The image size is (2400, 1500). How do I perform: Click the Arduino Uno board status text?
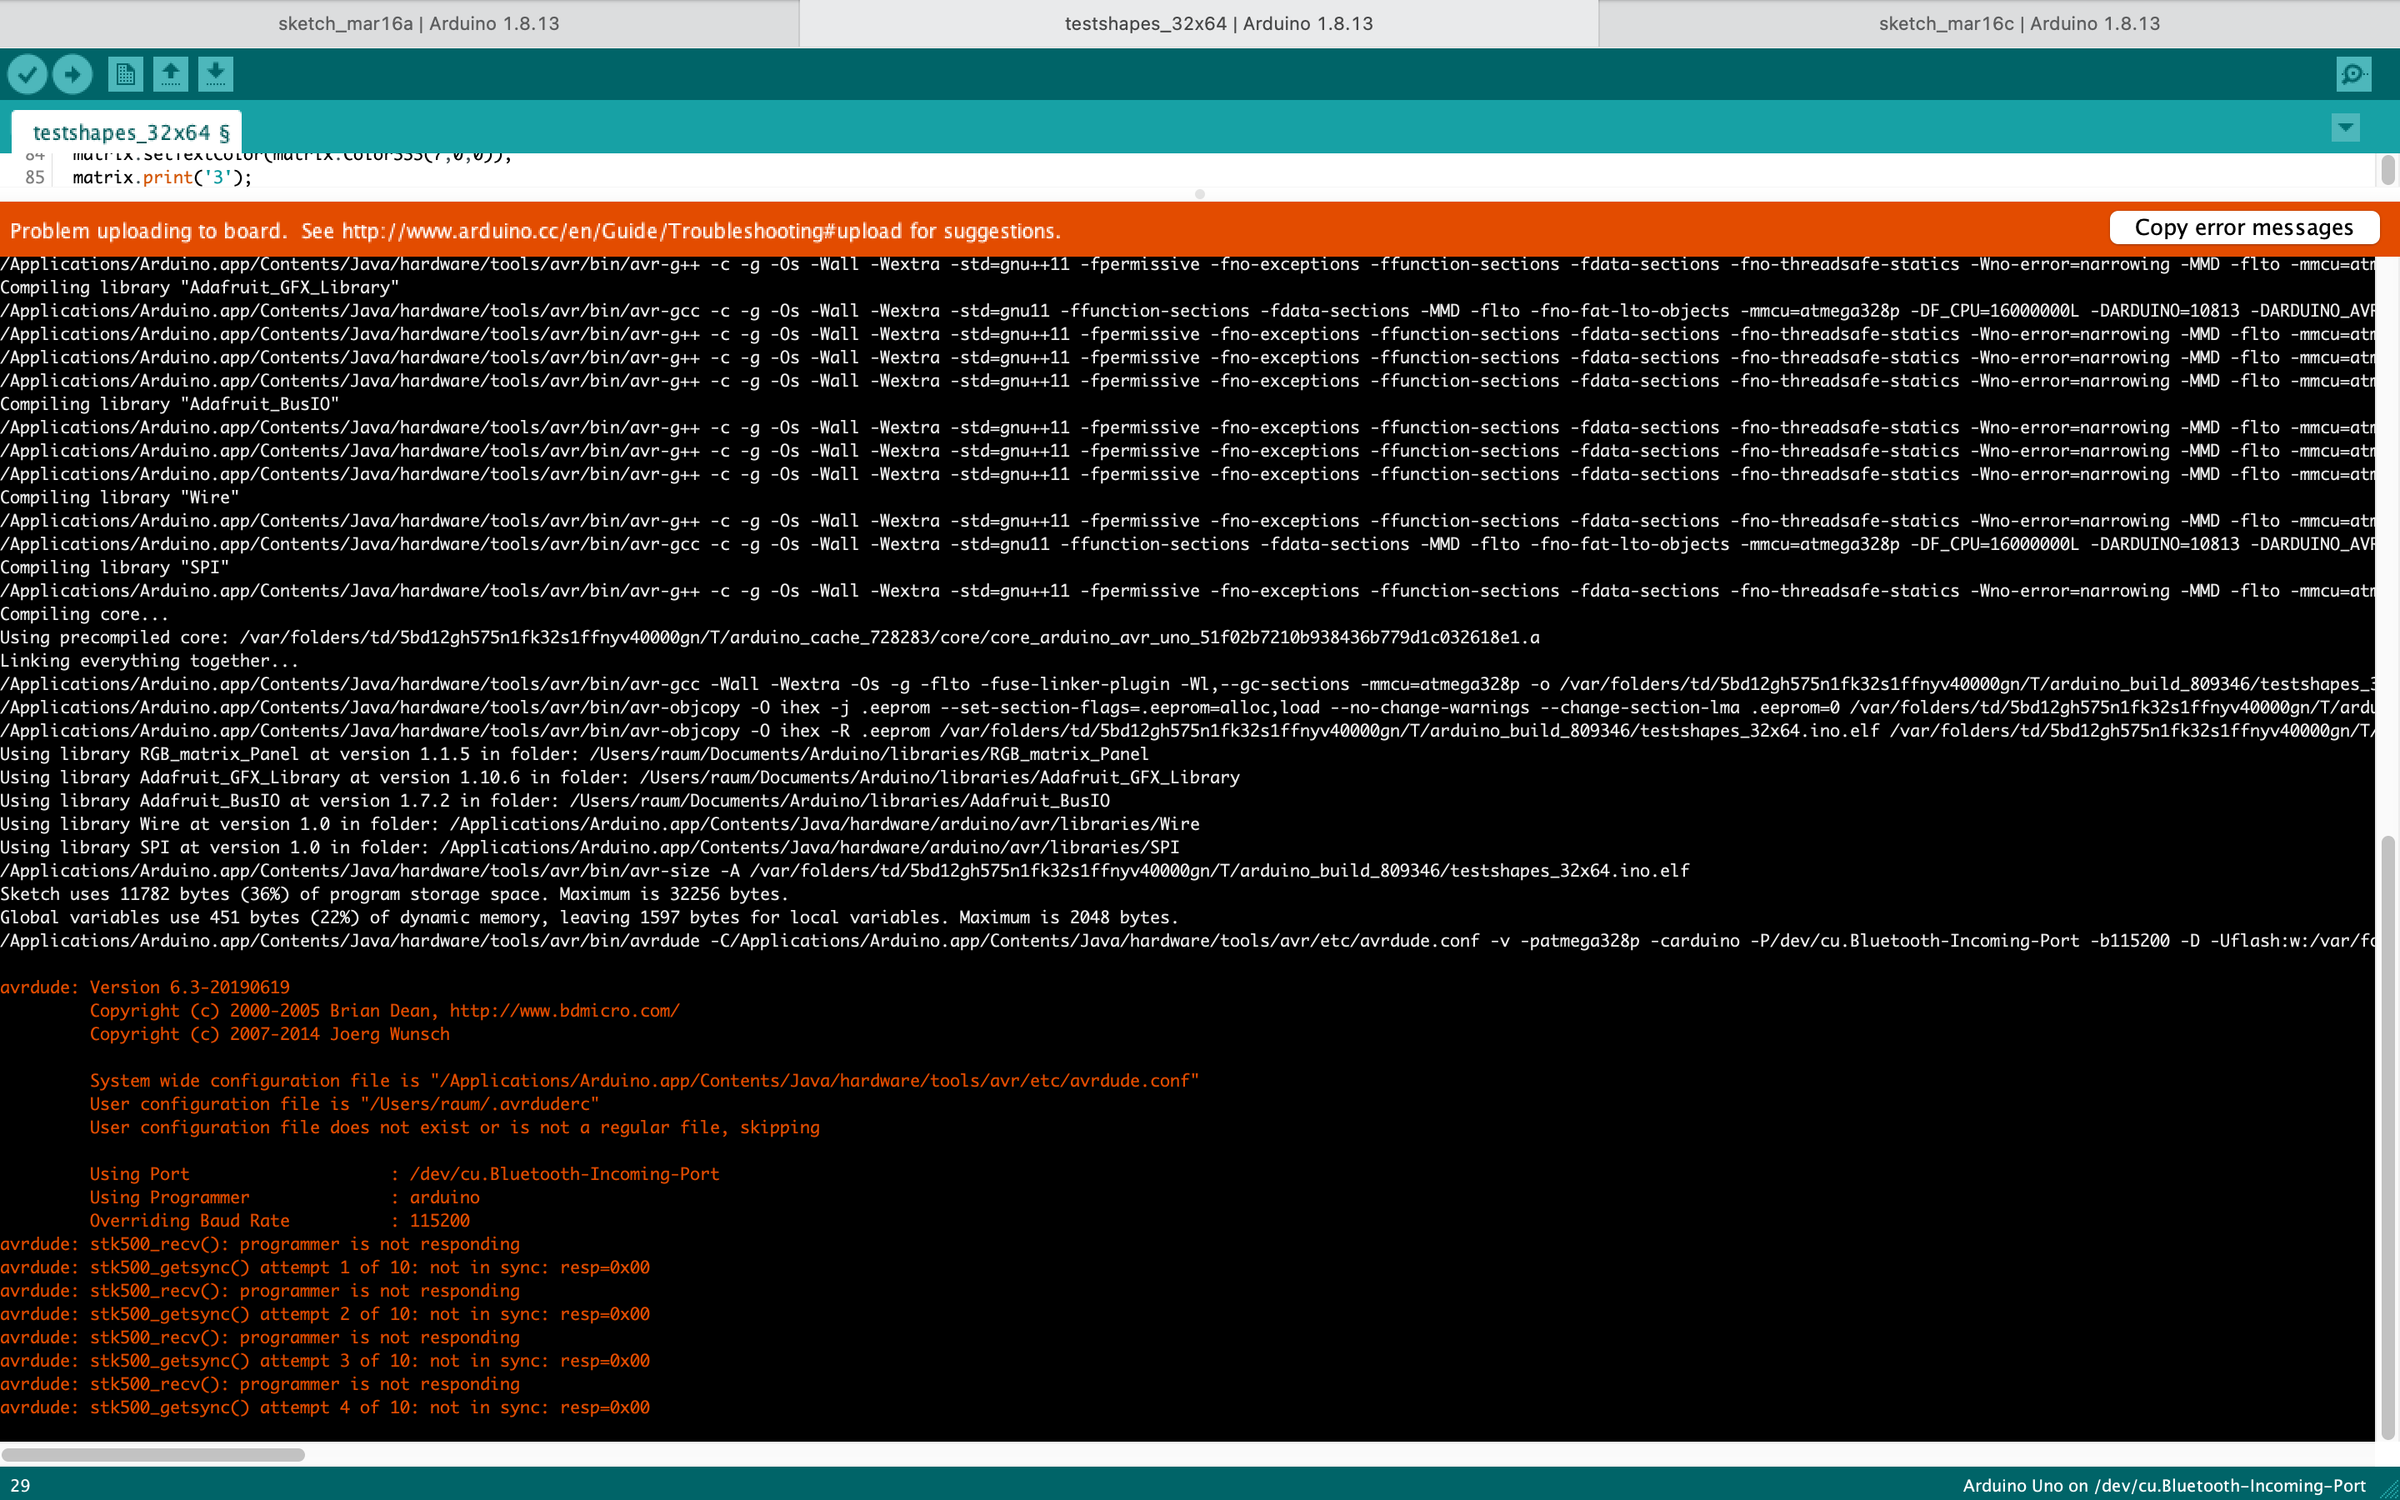2163,1486
